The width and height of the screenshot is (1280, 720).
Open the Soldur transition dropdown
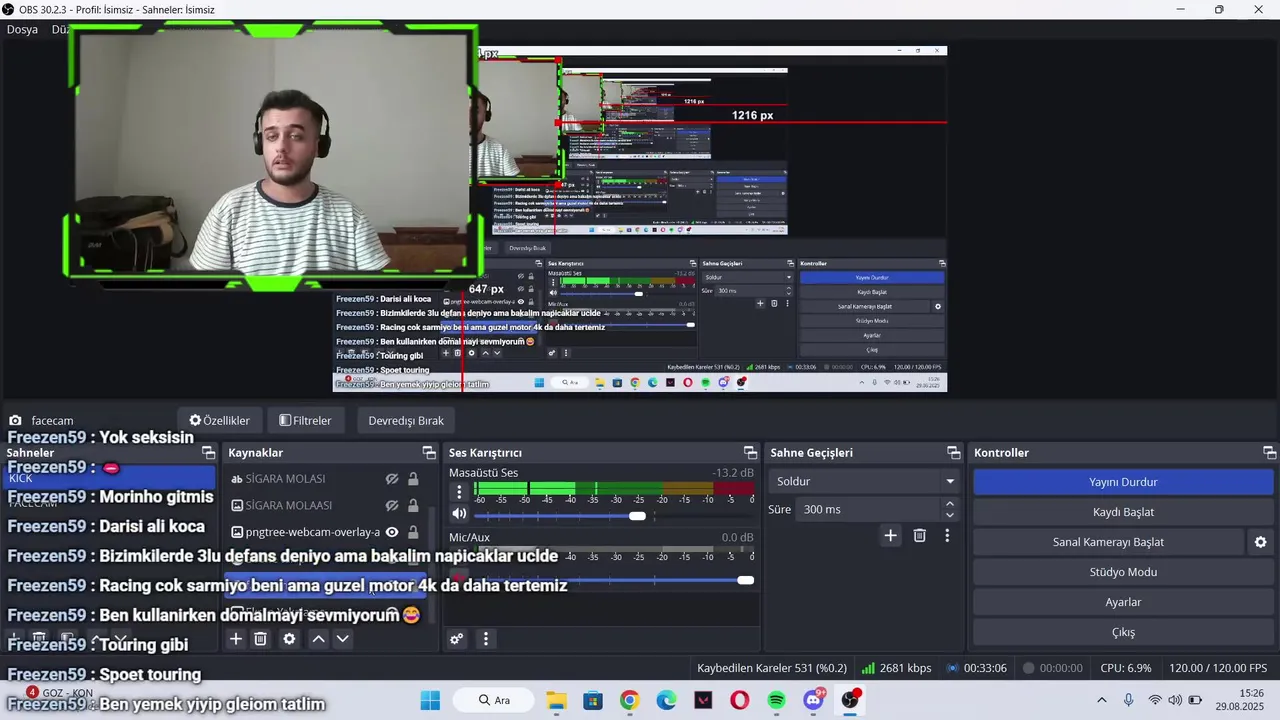coord(865,482)
